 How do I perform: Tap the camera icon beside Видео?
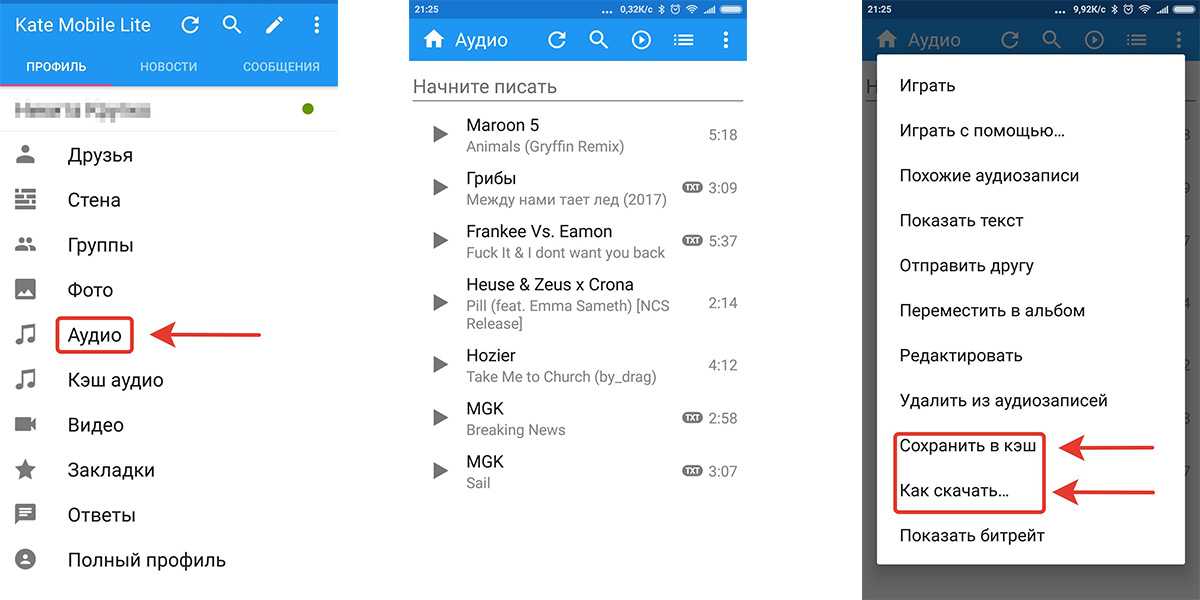coord(25,424)
